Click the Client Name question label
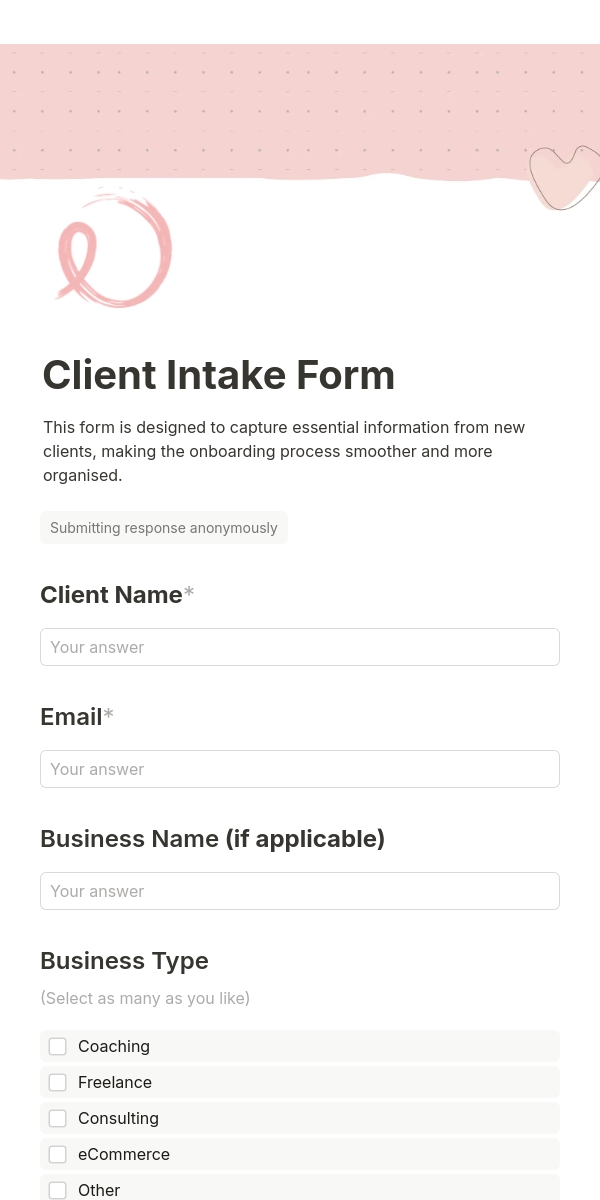 [x=111, y=595]
